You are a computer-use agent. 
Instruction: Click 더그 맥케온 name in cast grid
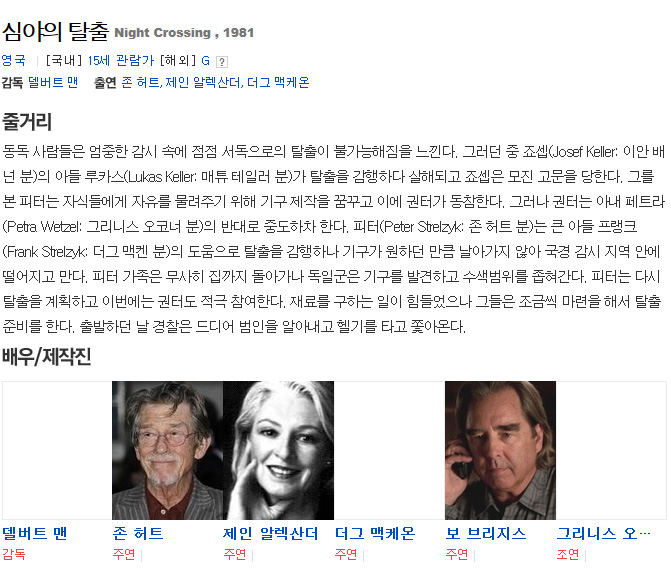[375, 534]
